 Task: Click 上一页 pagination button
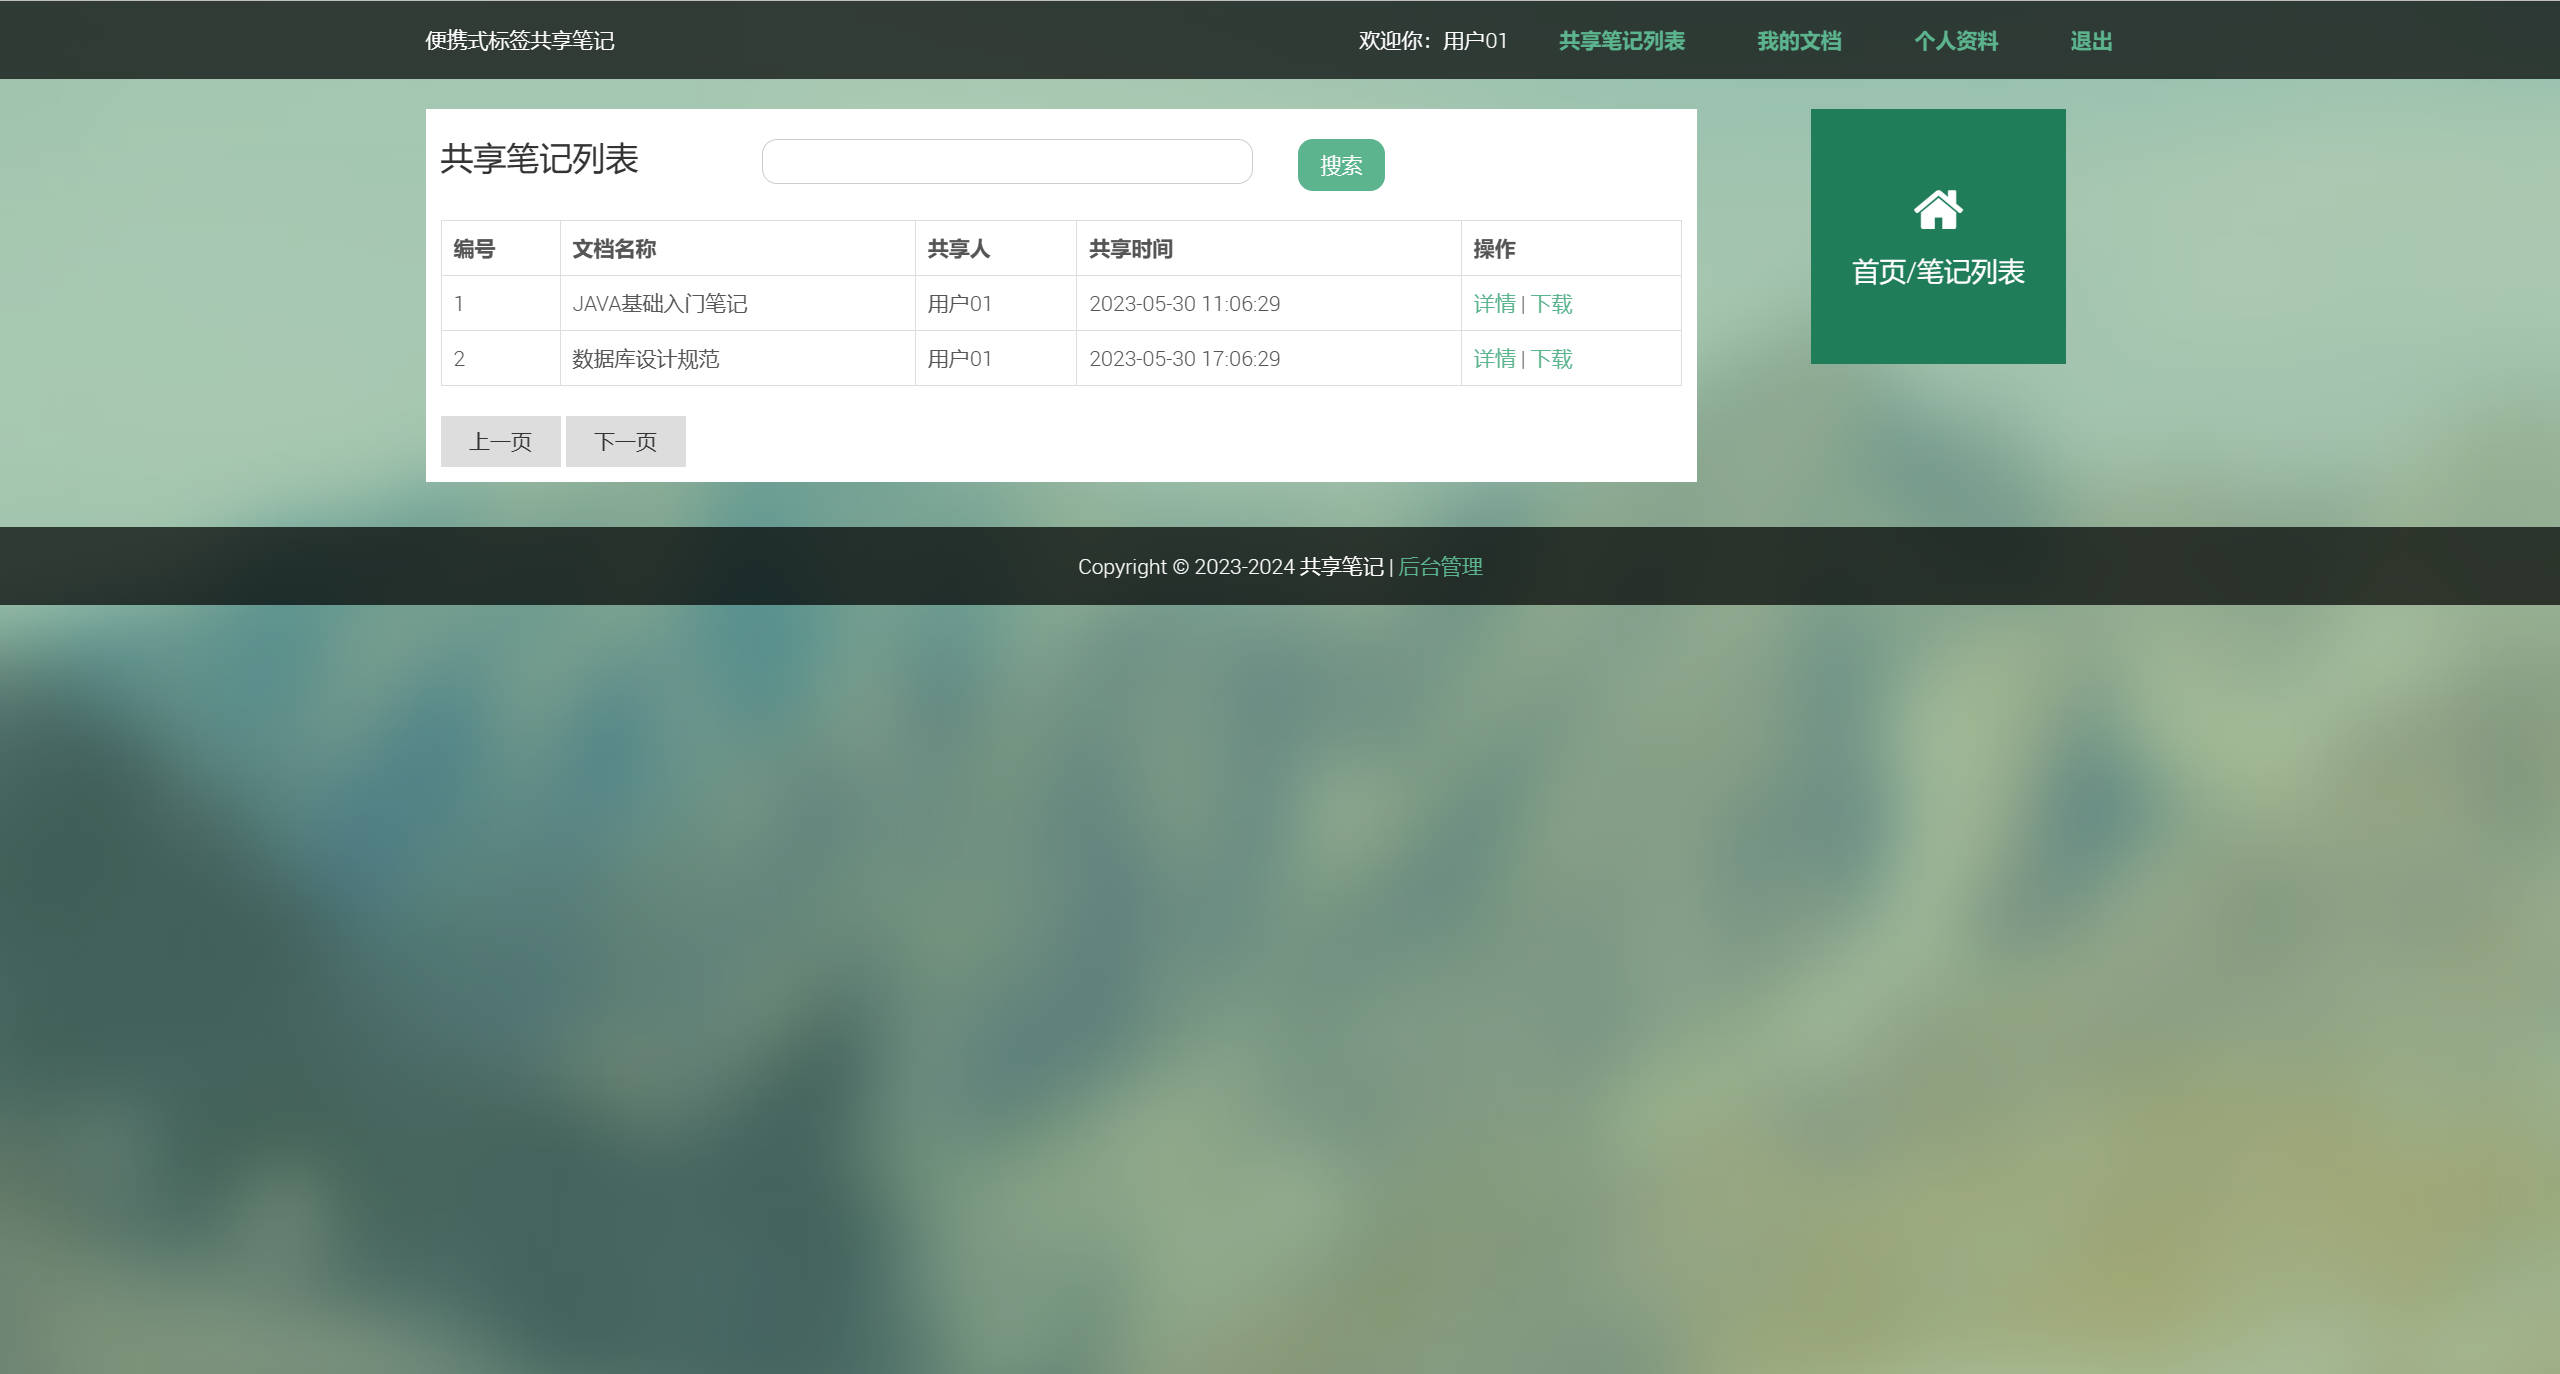pos(500,441)
